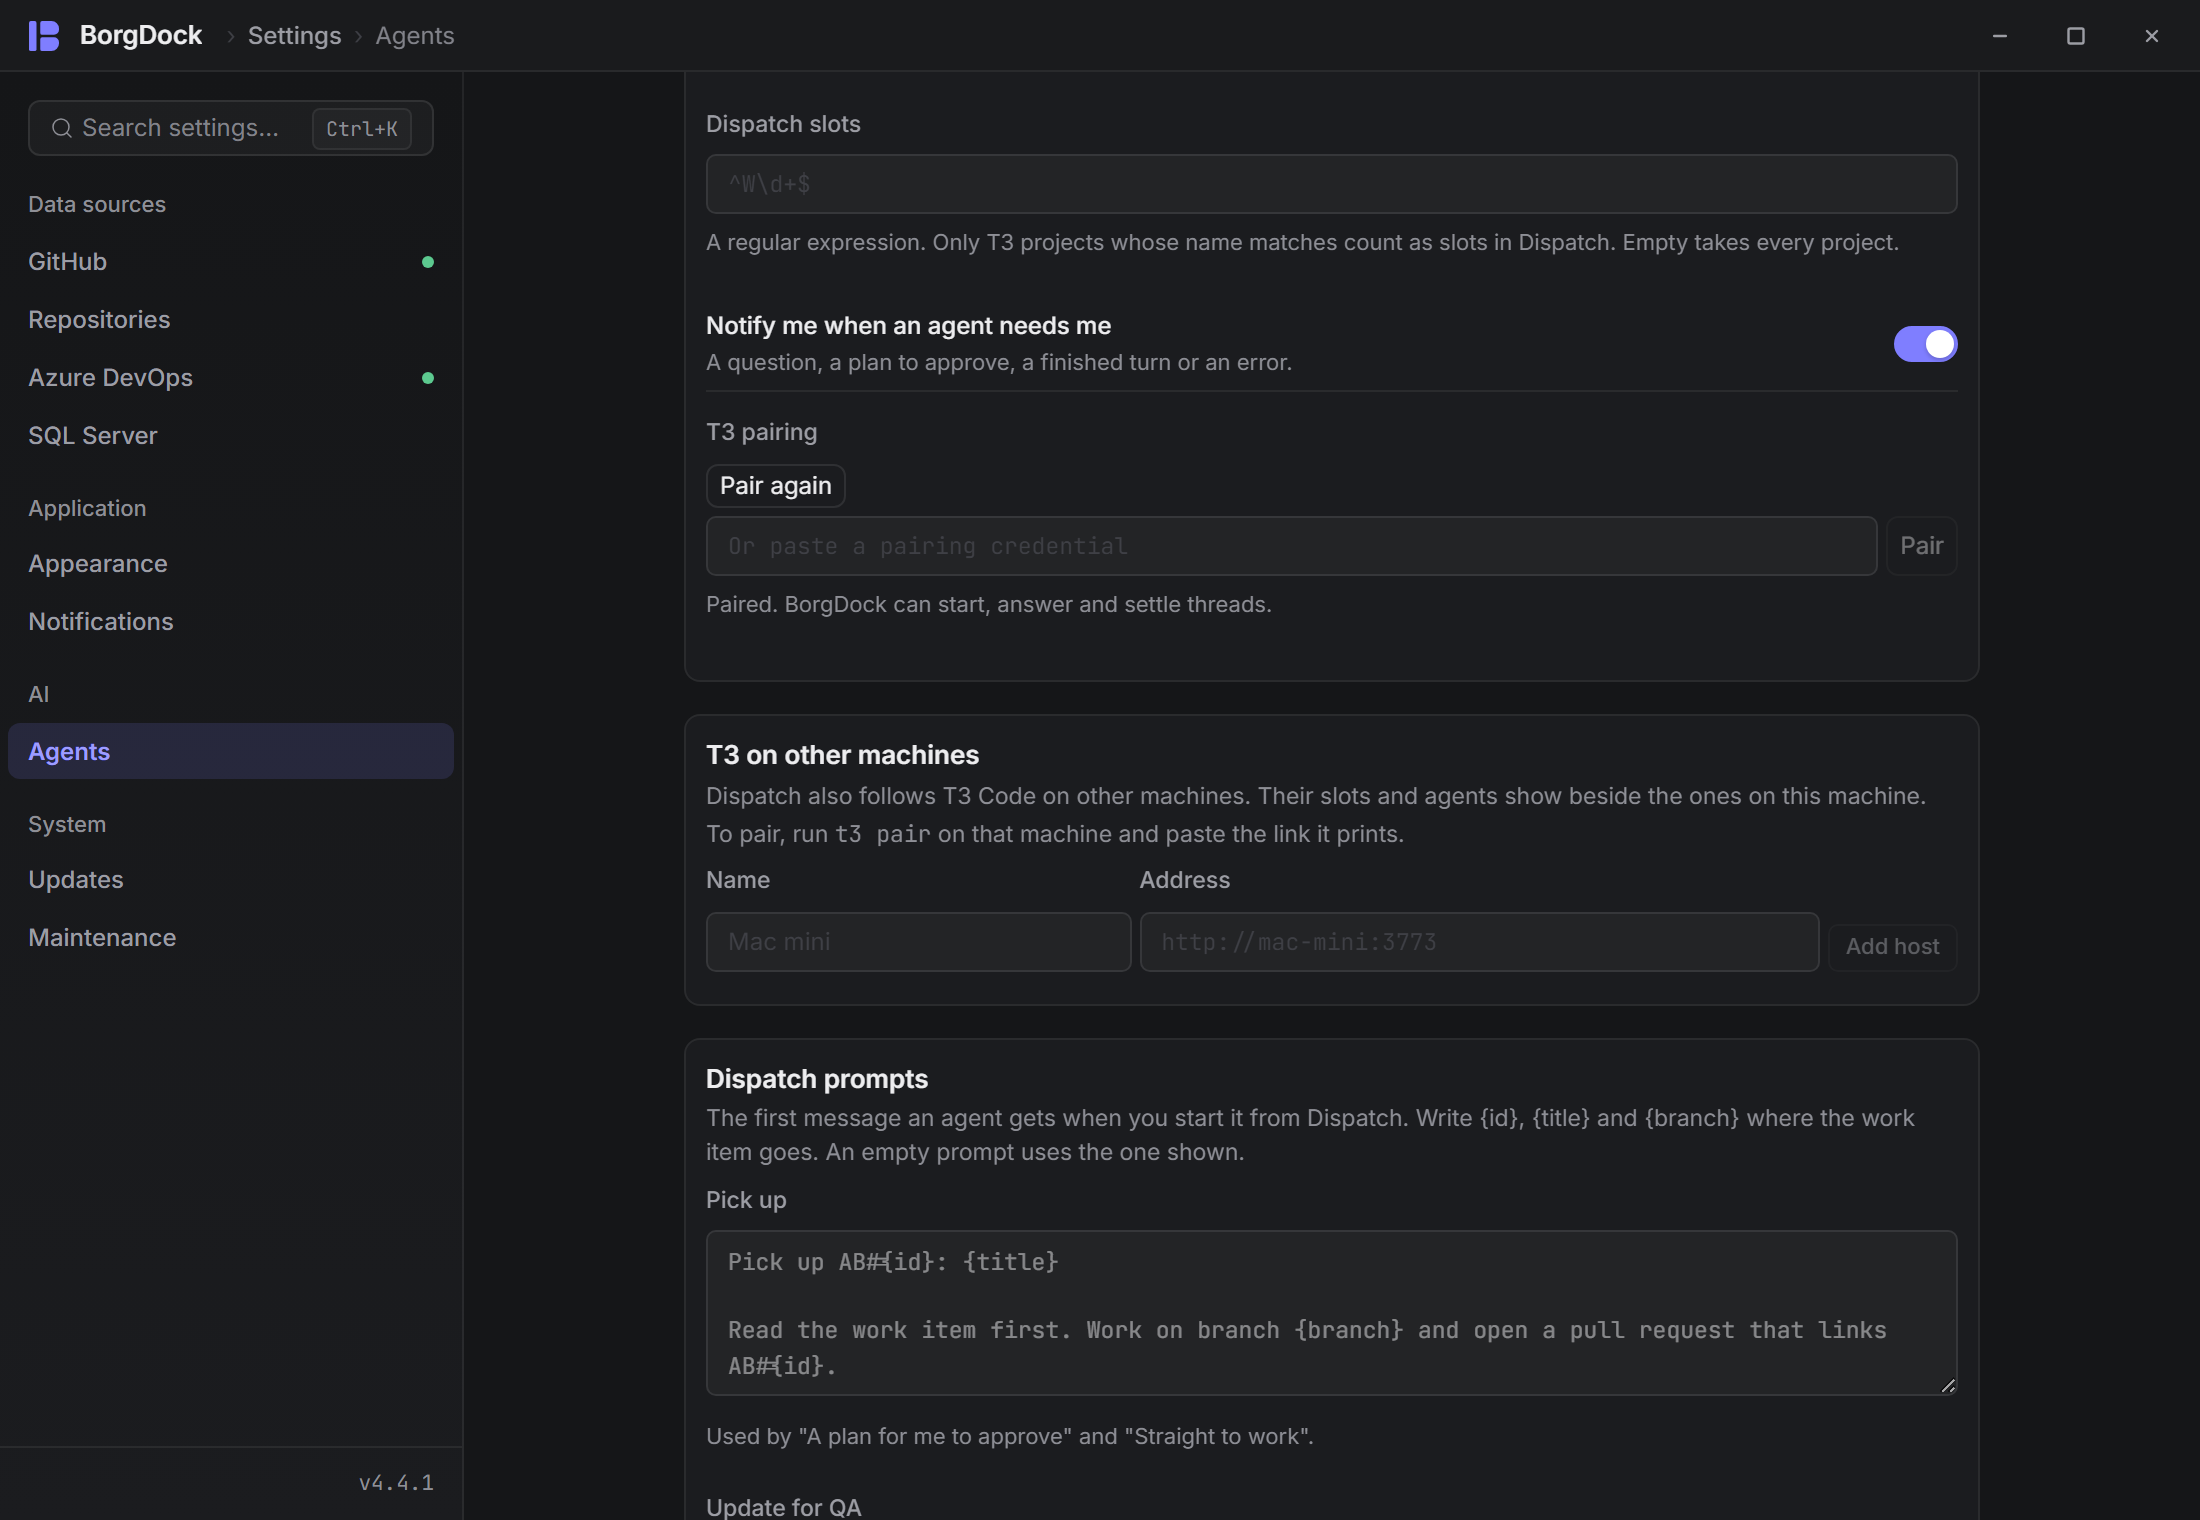Close the BorgDock window
The image size is (2200, 1520).
pos(2152,36)
